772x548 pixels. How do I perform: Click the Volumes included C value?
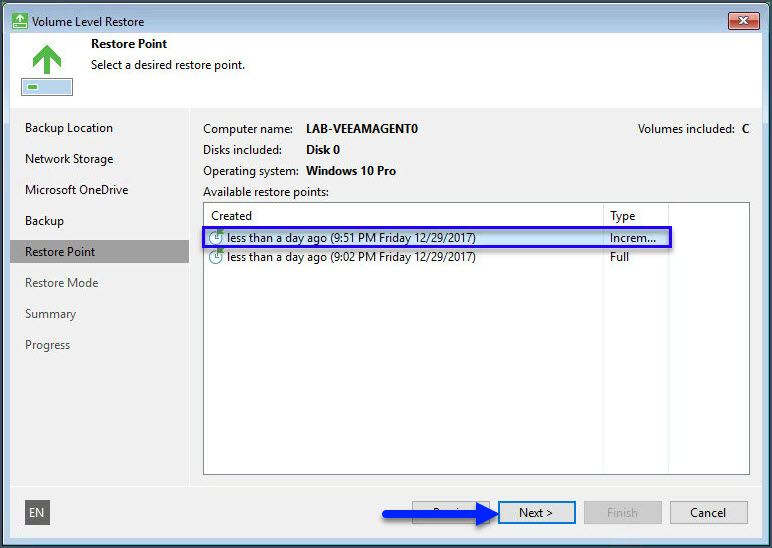click(745, 129)
